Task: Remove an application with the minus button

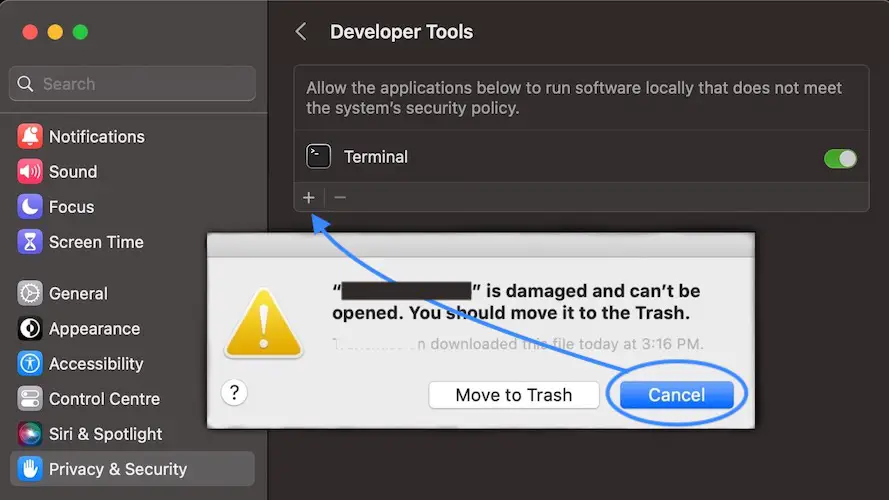Action: (x=340, y=197)
